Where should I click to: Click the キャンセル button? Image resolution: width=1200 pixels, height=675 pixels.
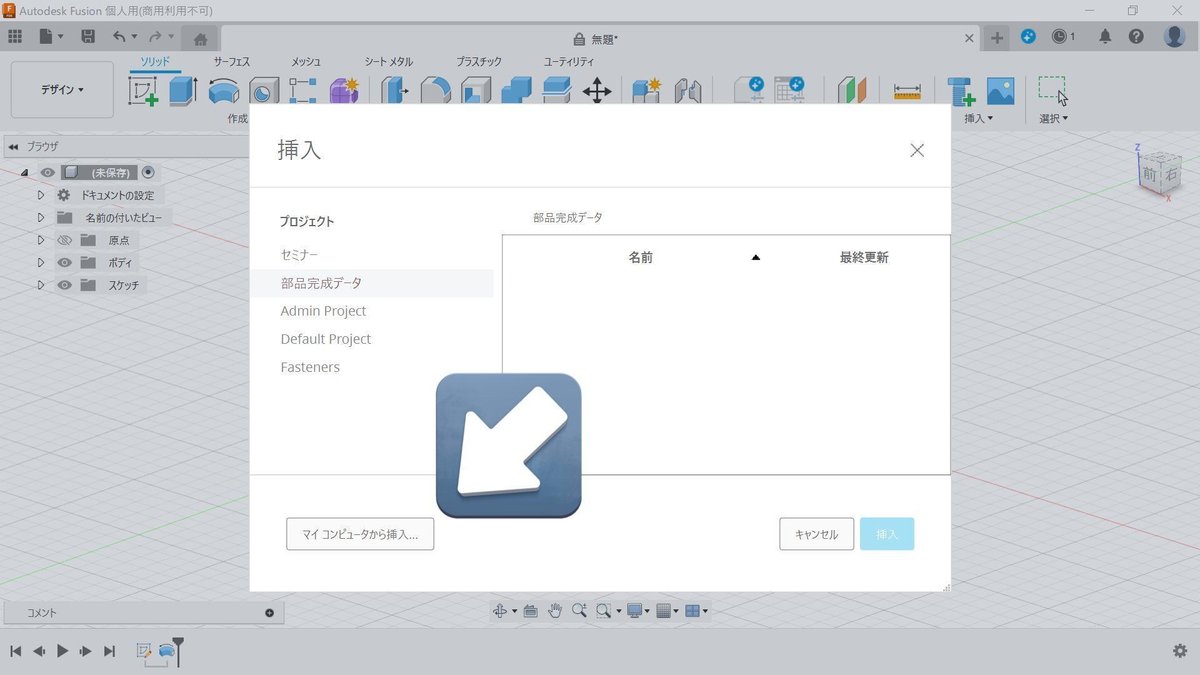pos(816,534)
